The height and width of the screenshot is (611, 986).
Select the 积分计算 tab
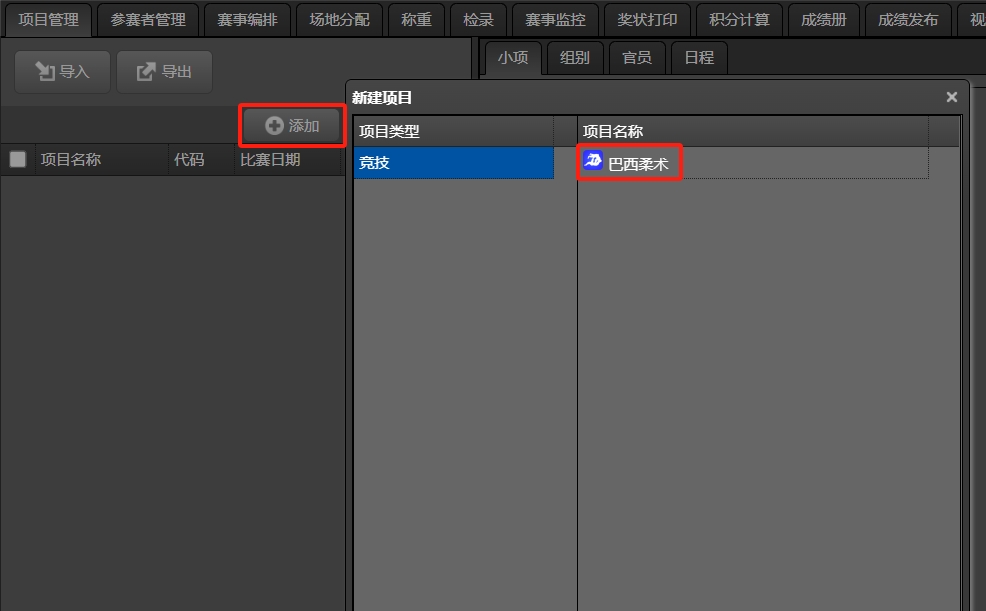point(740,20)
